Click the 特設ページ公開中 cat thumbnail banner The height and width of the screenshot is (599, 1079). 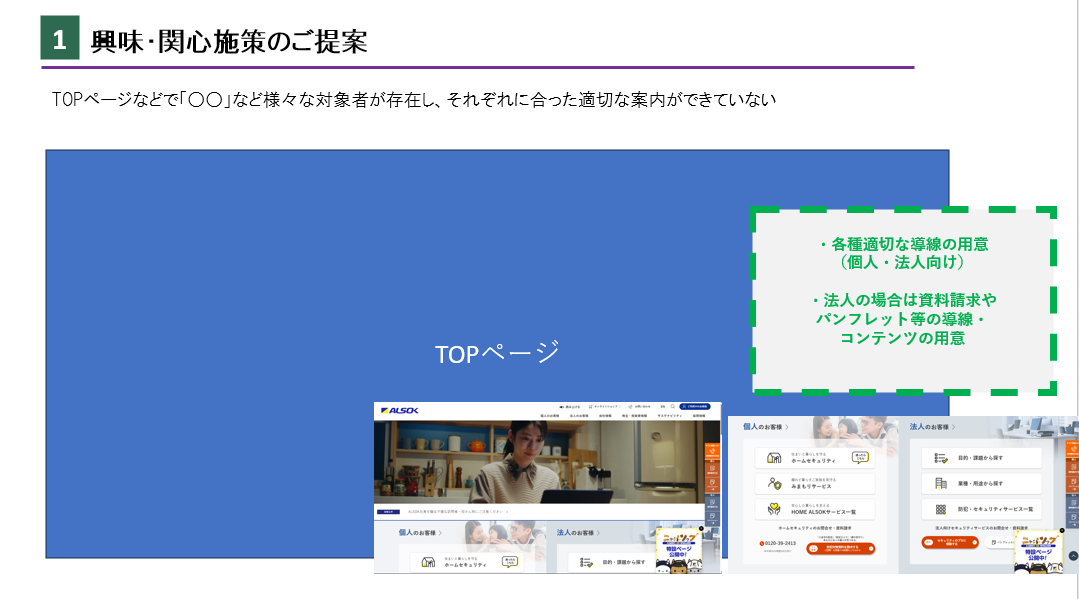(x=1037, y=552)
